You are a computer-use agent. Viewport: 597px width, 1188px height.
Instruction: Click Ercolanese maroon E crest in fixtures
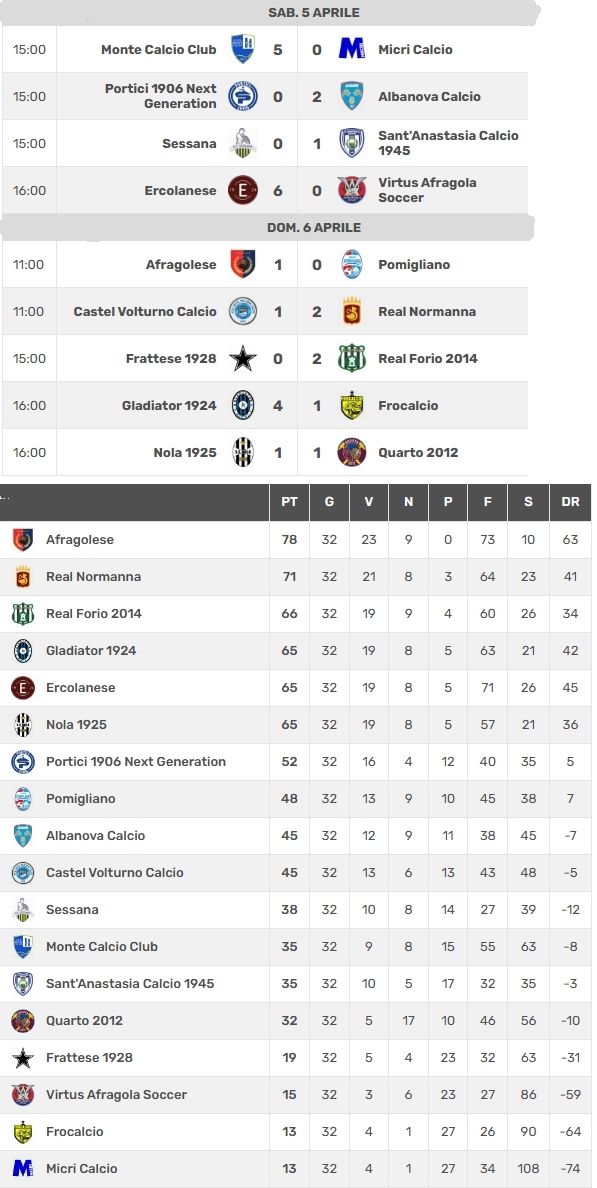pos(242,190)
